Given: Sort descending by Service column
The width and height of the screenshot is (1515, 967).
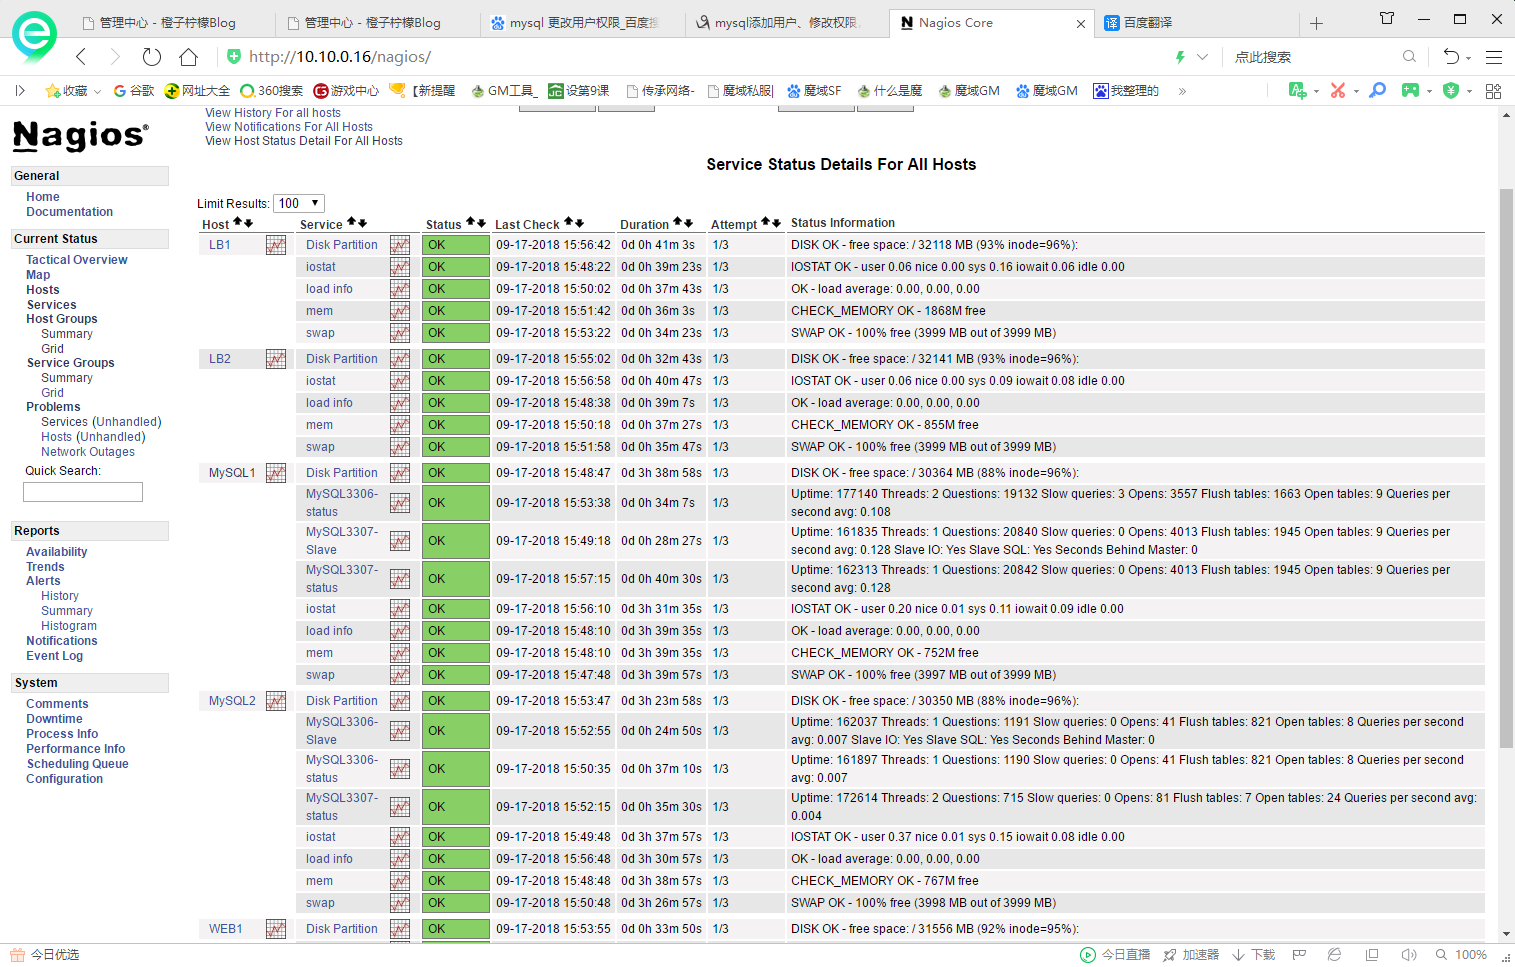Looking at the screenshot, I should pos(363,223).
